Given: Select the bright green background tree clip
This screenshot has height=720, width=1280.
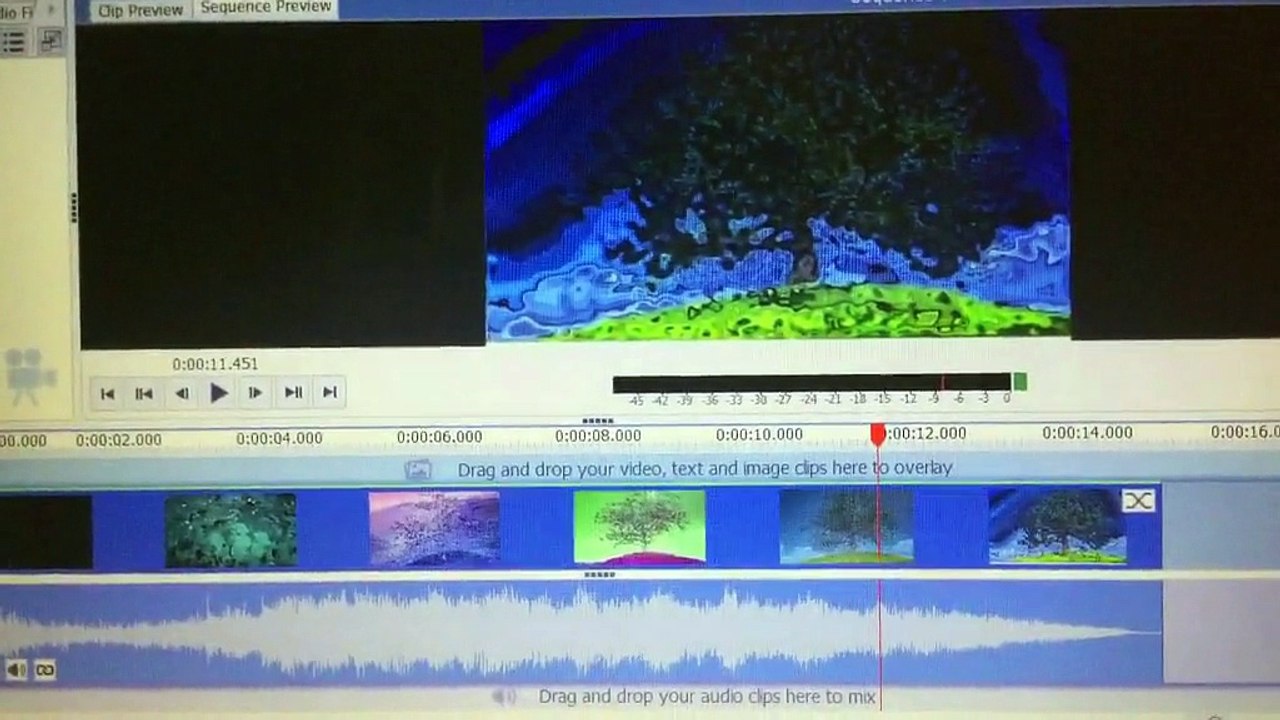Looking at the screenshot, I should (x=639, y=527).
